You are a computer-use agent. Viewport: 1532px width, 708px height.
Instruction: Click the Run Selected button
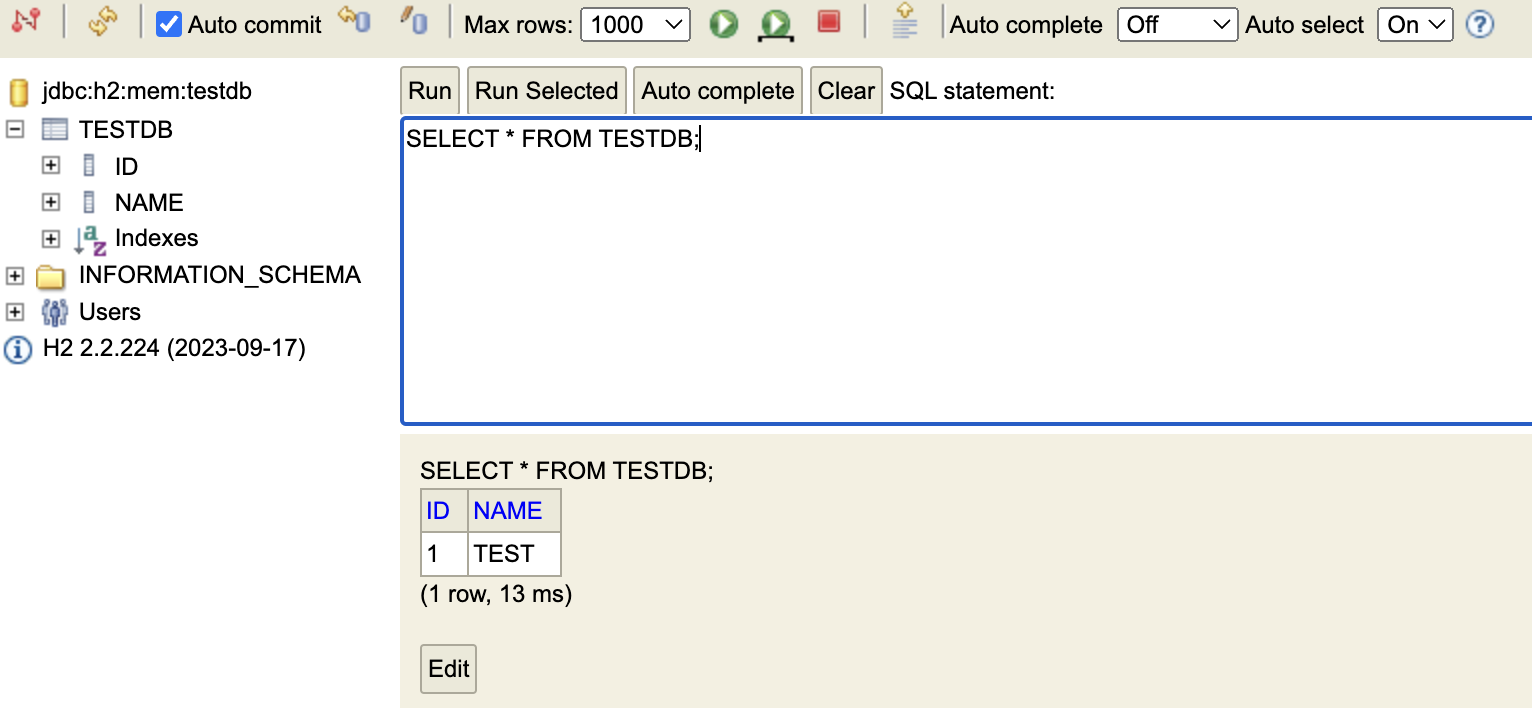coord(546,90)
